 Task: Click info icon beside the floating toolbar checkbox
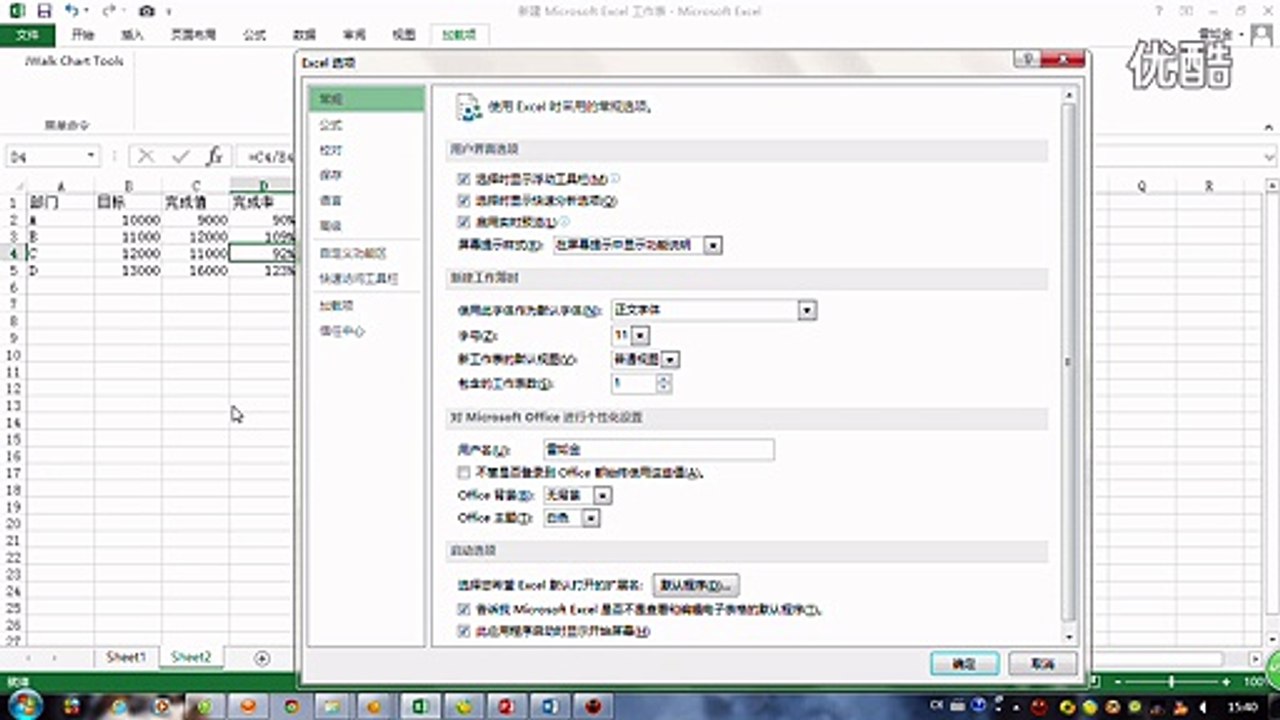tap(615, 178)
